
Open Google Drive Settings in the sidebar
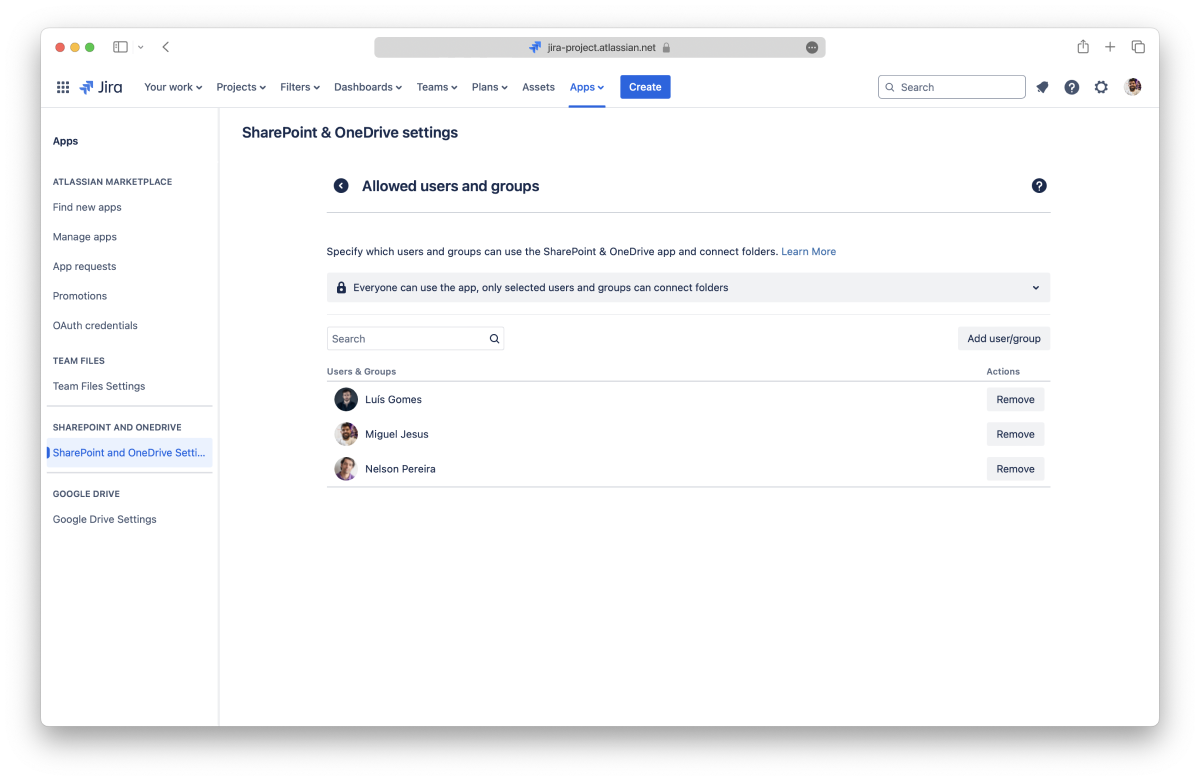click(x=105, y=519)
